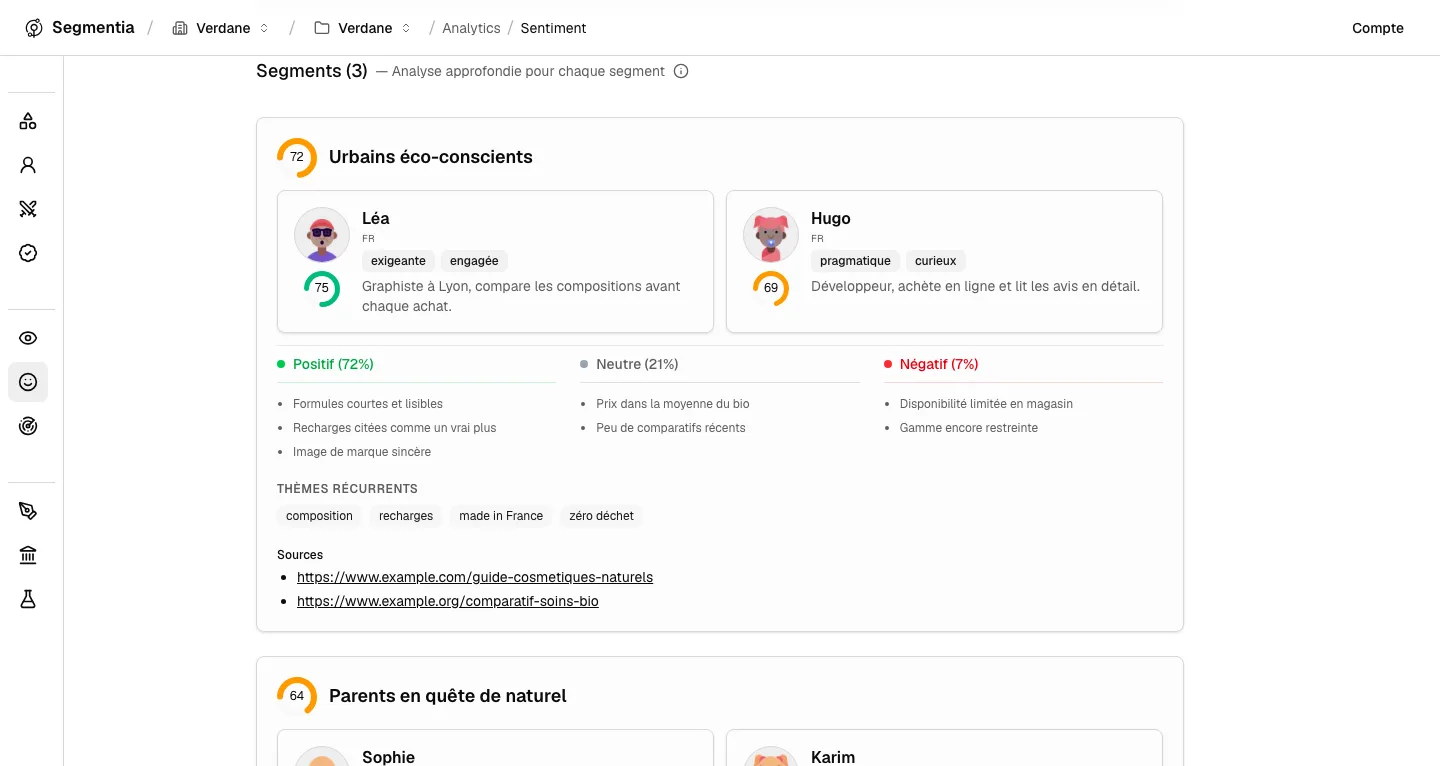Viewport: 1440px width, 766px height.
Task: Click the building icon of first Verdane
Action: point(180,28)
